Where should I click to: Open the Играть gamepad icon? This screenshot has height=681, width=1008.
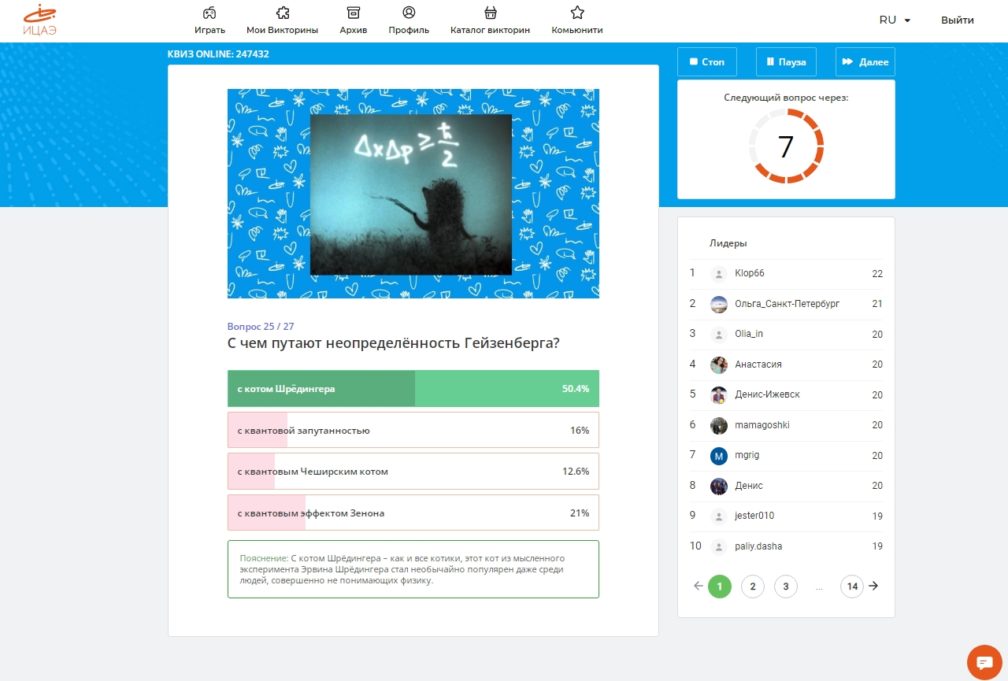click(209, 13)
